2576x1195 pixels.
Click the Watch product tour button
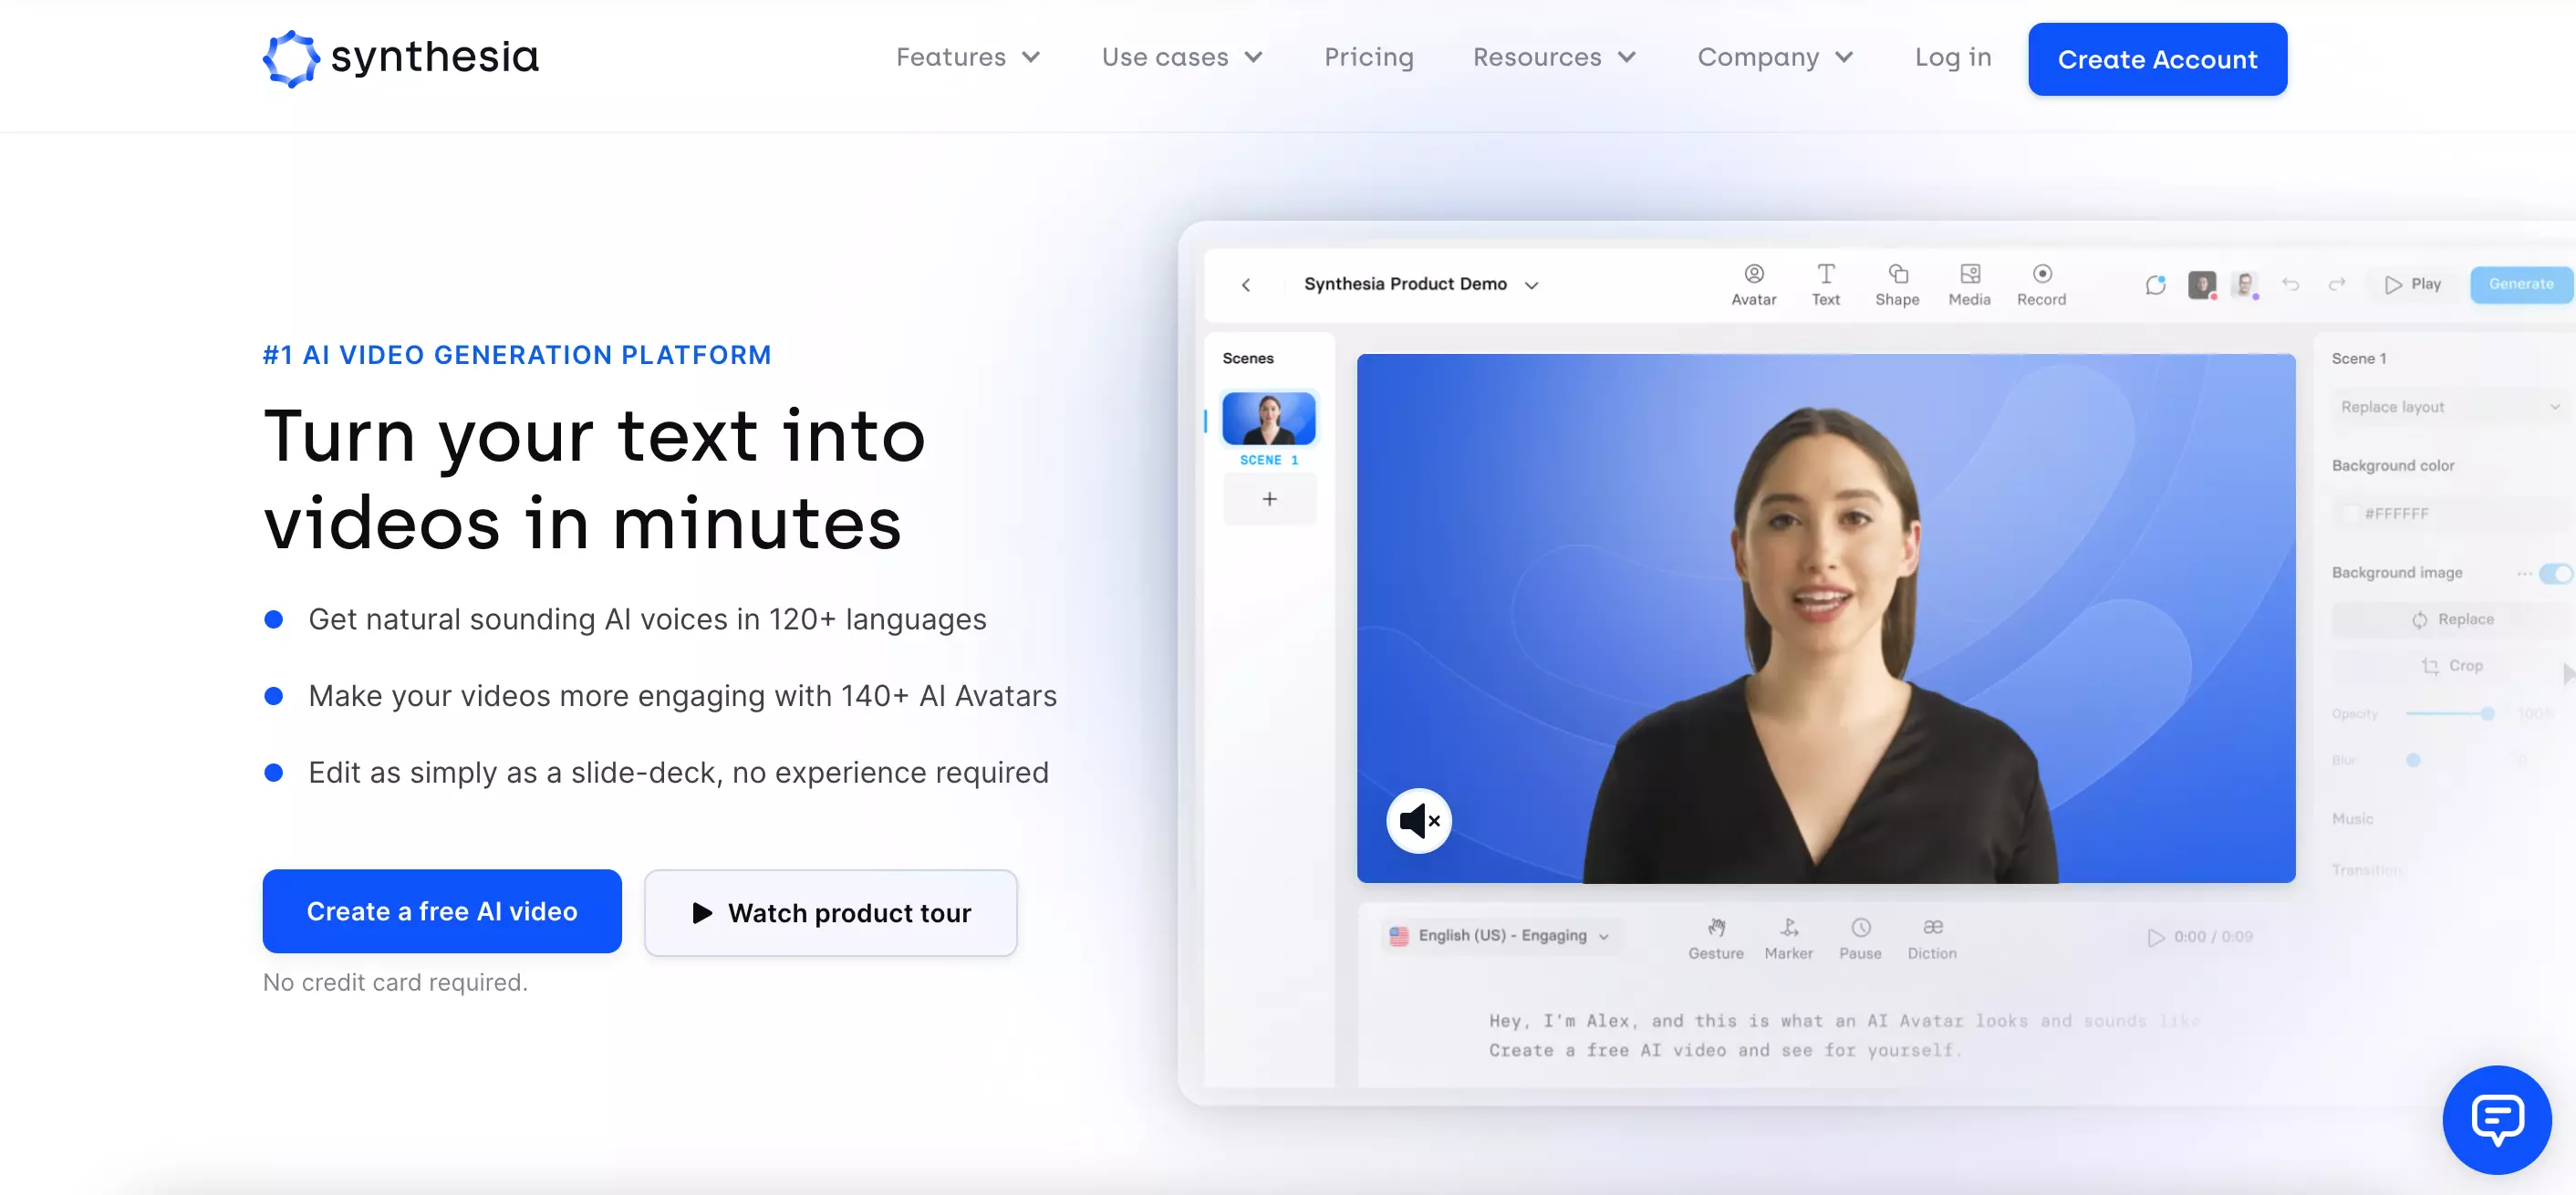click(x=830, y=912)
